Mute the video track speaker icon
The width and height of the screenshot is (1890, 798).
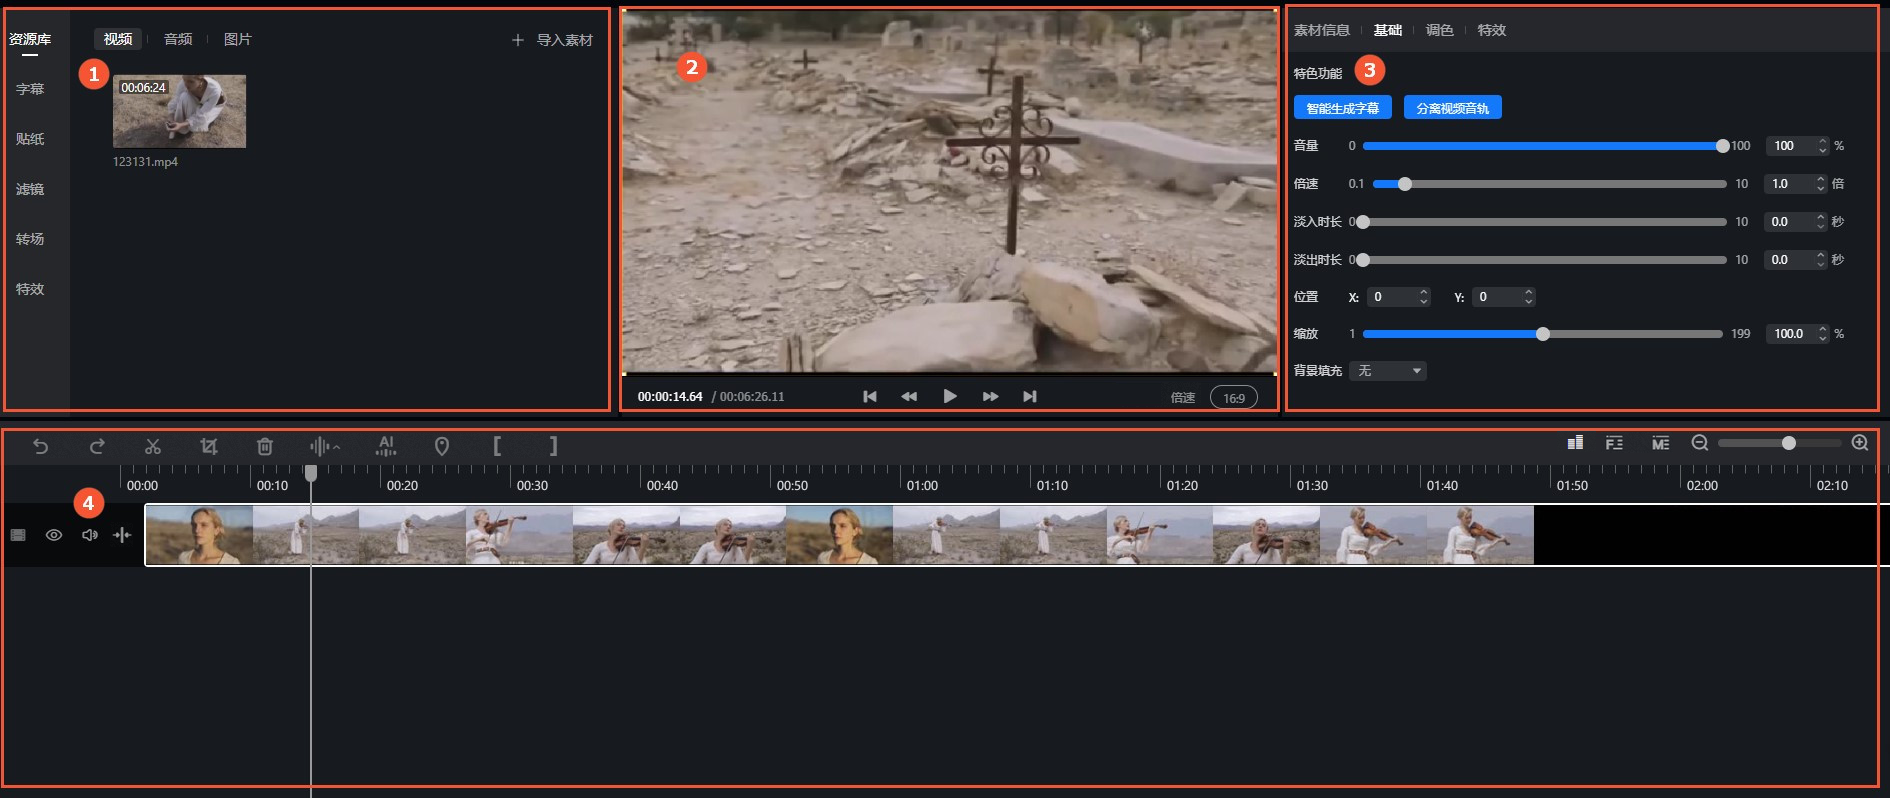coord(90,535)
